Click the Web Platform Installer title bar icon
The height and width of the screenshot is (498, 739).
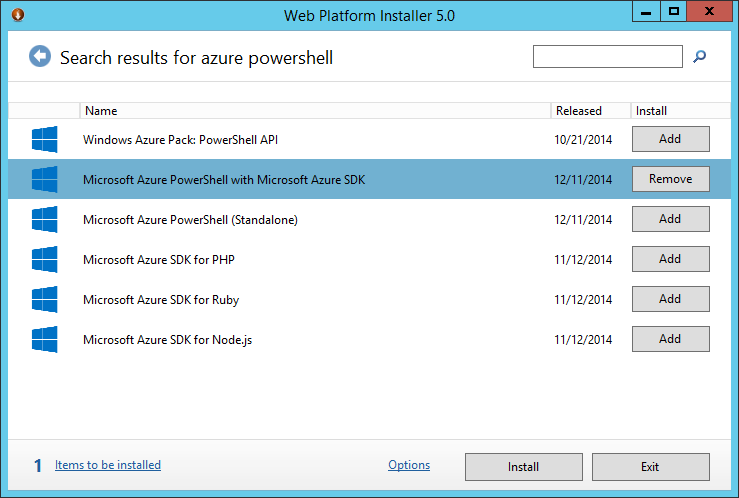16,15
